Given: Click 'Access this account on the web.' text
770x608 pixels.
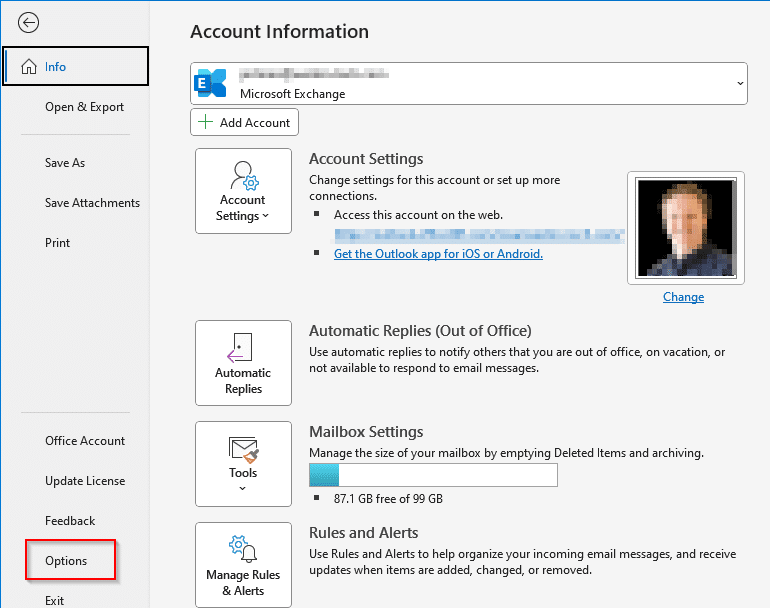Looking at the screenshot, I should coord(418,215).
